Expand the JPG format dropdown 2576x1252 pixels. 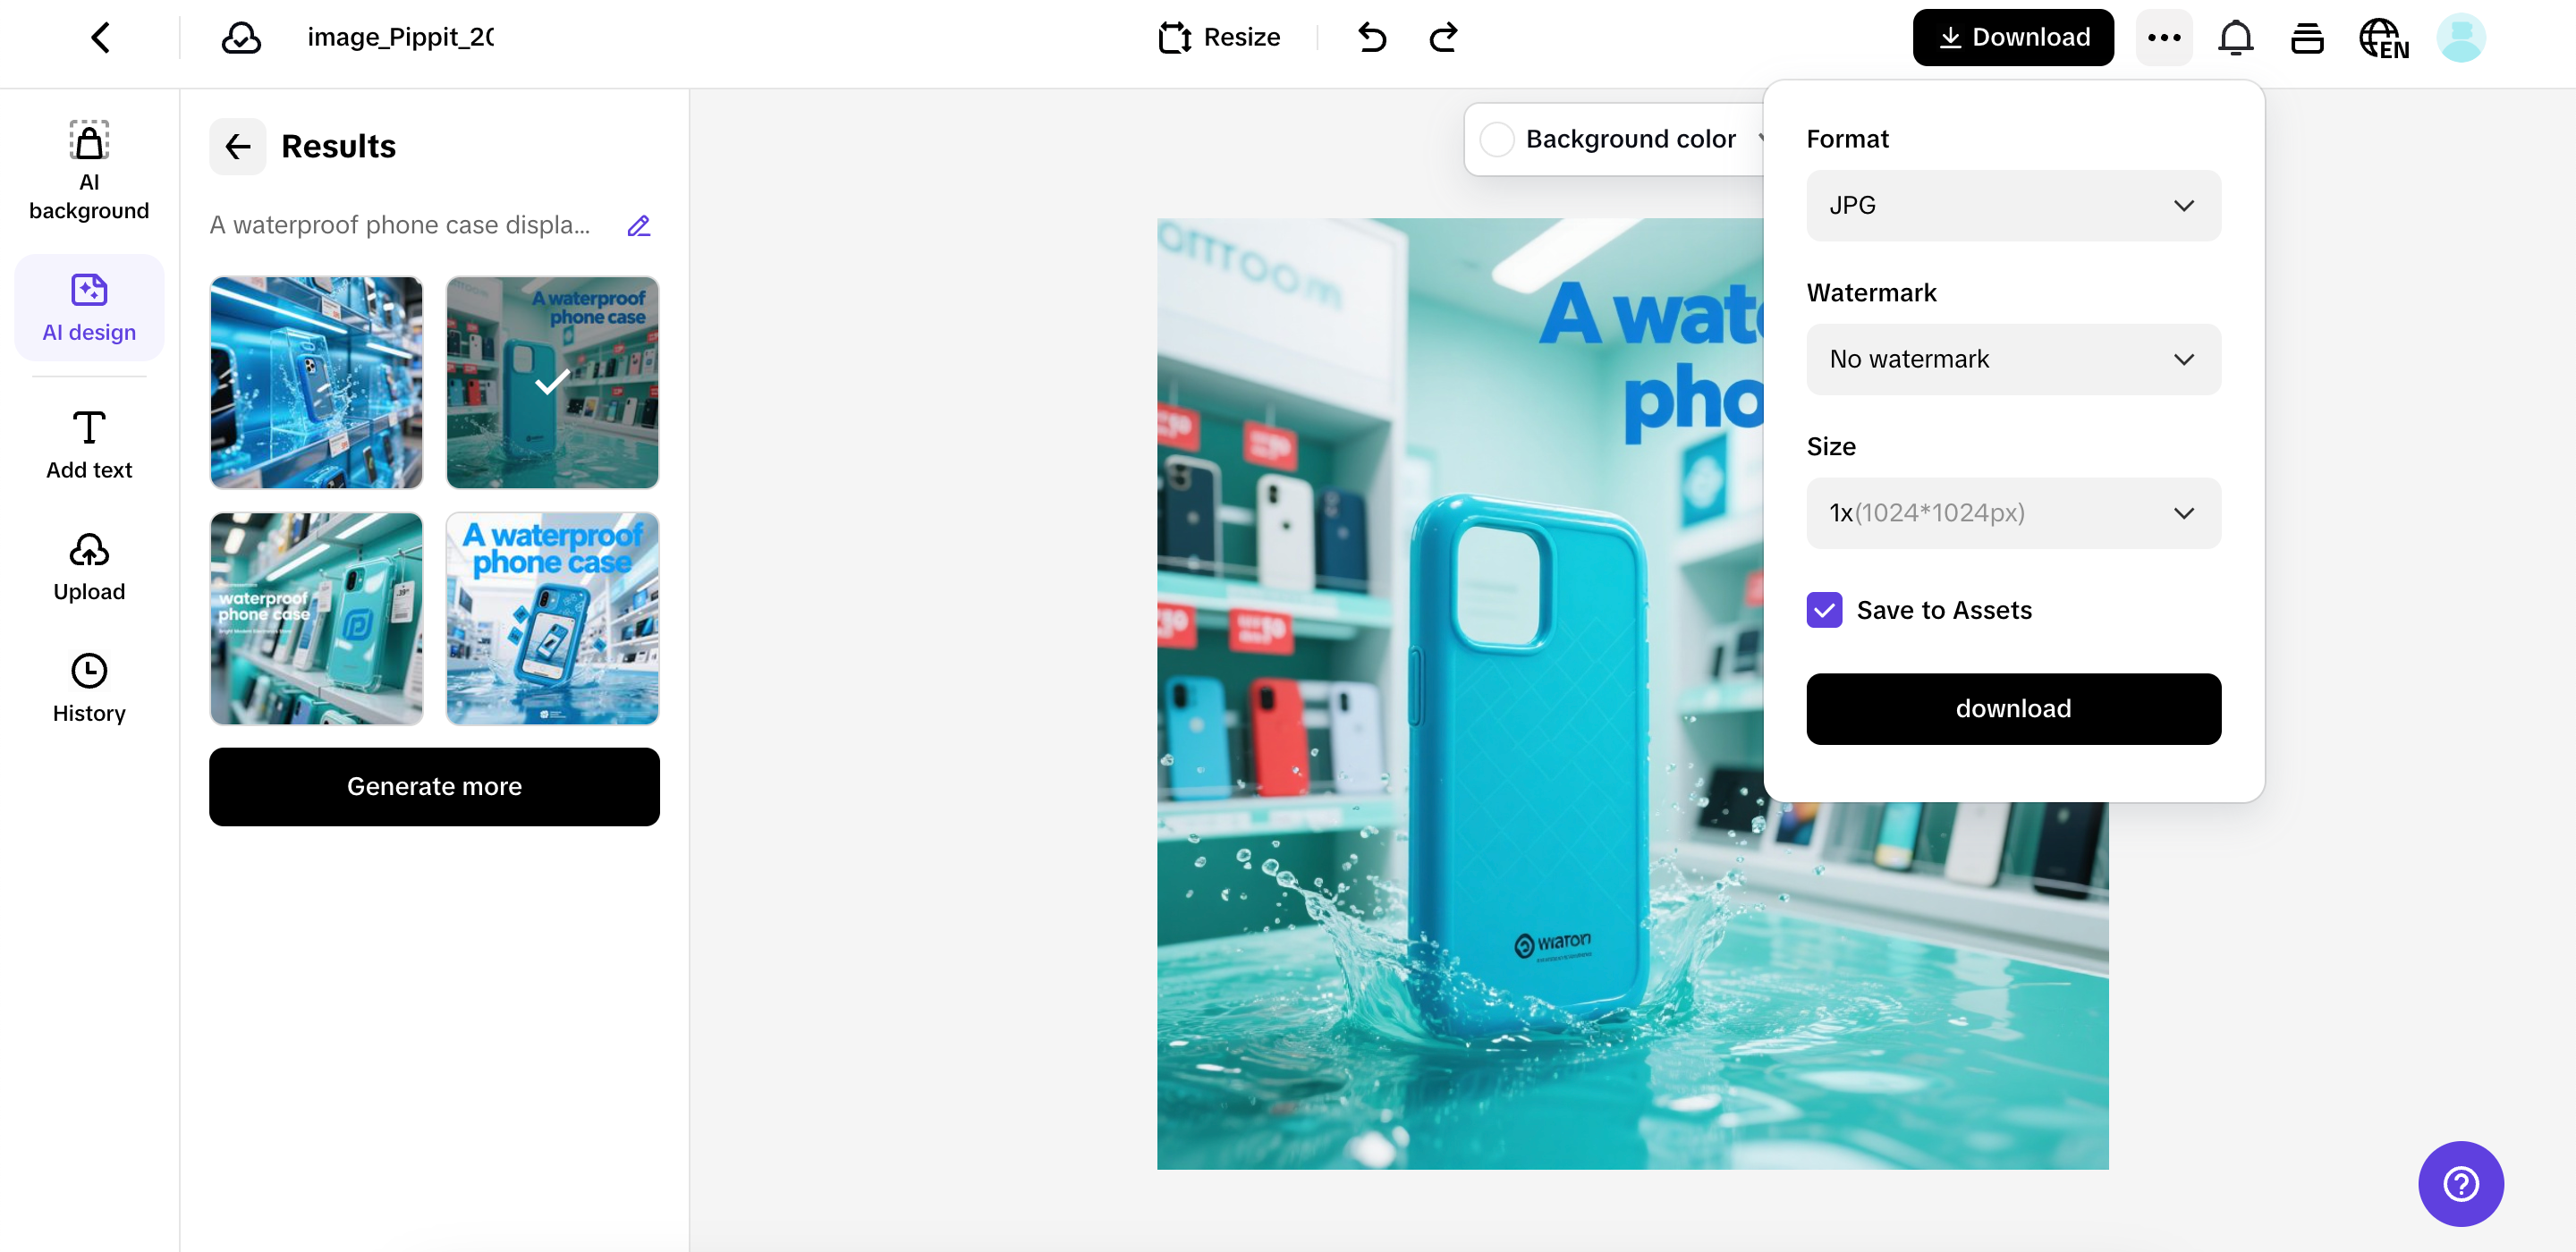pyautogui.click(x=2013, y=205)
